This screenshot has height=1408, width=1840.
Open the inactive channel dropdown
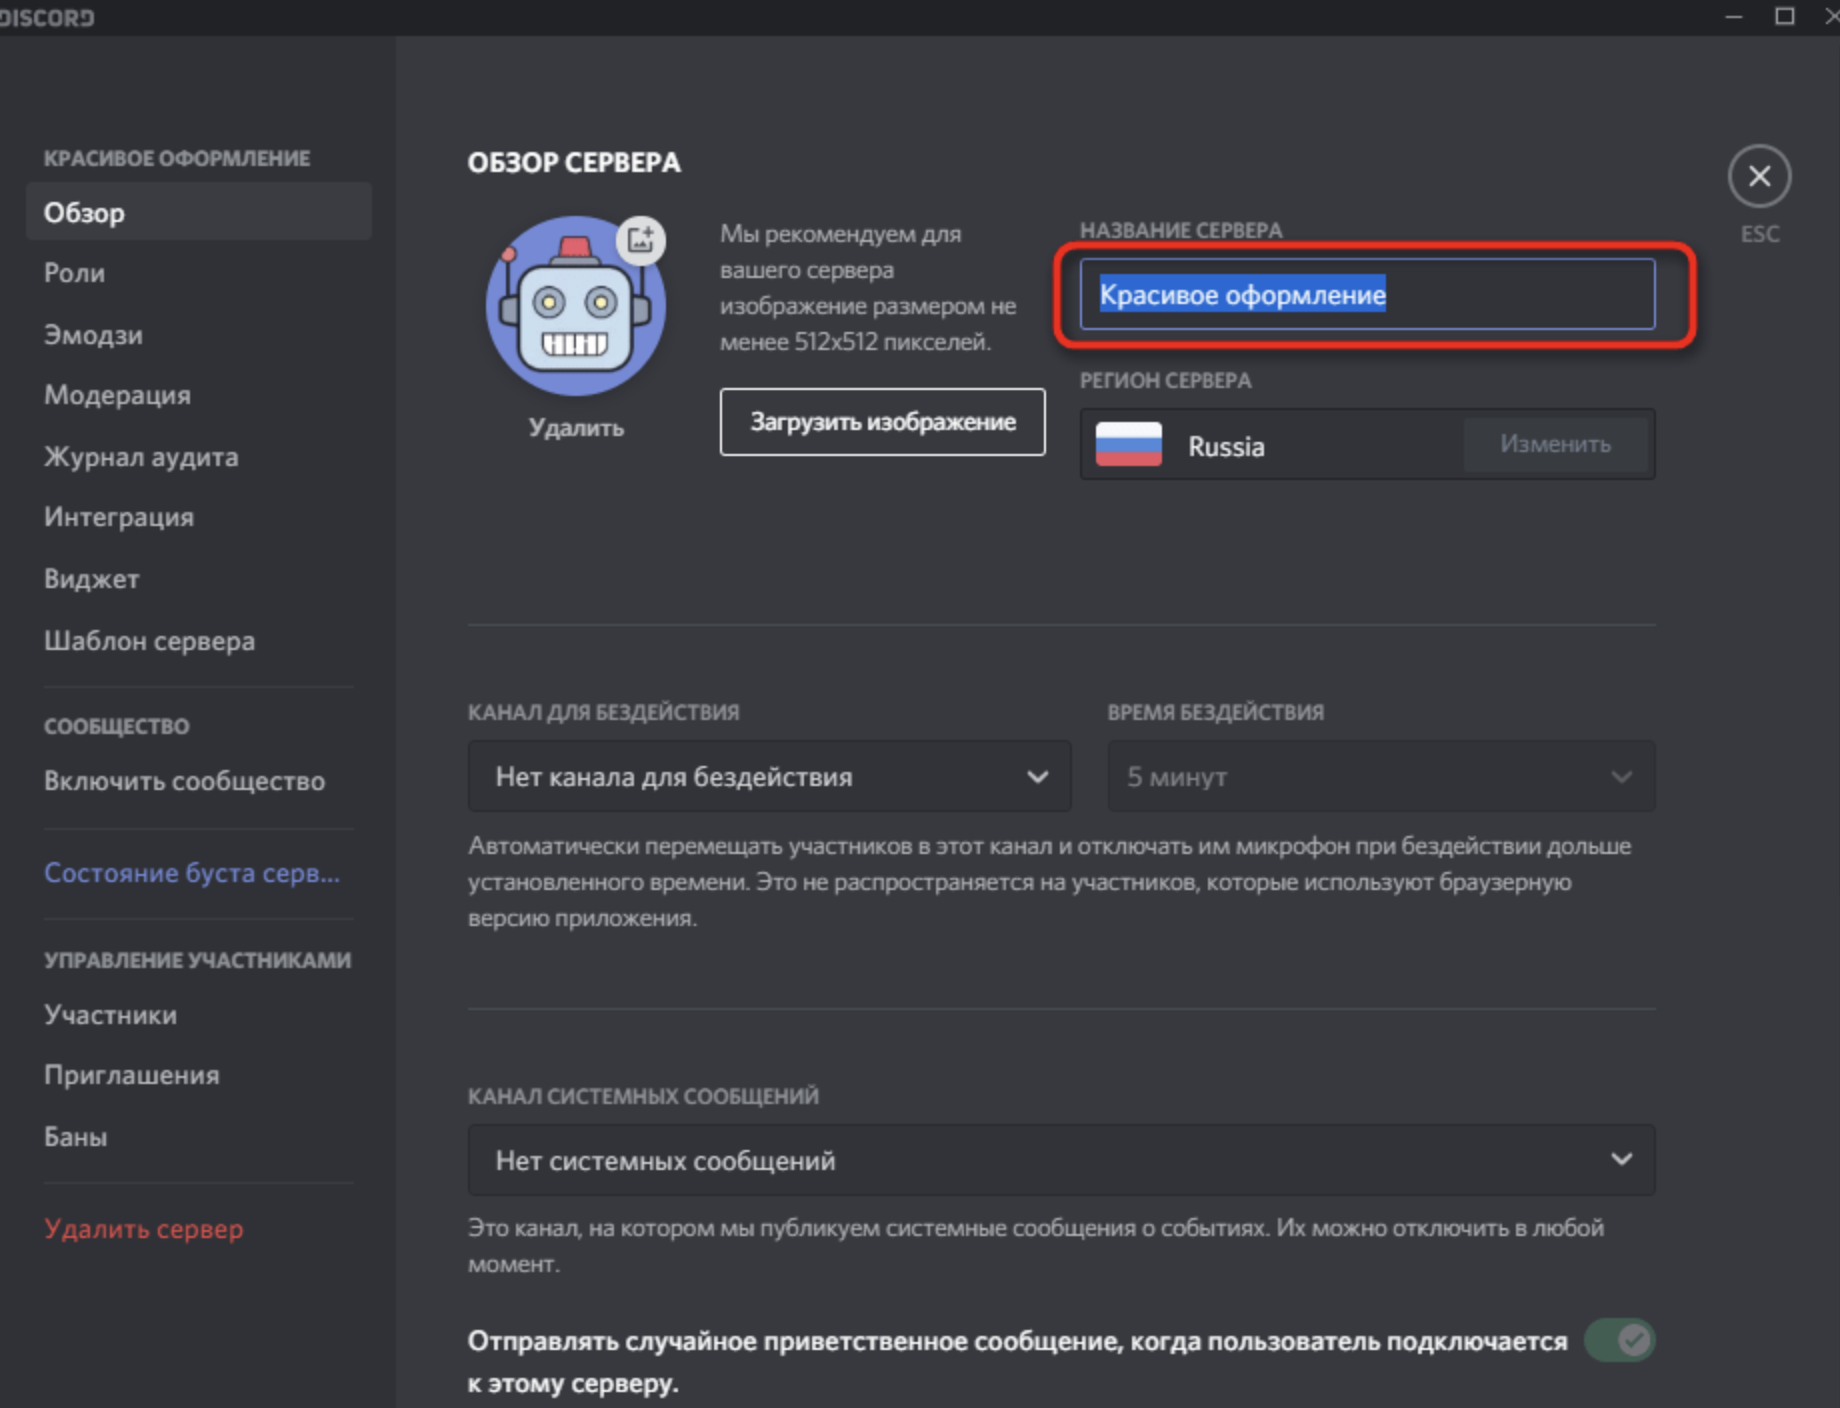[x=769, y=777]
